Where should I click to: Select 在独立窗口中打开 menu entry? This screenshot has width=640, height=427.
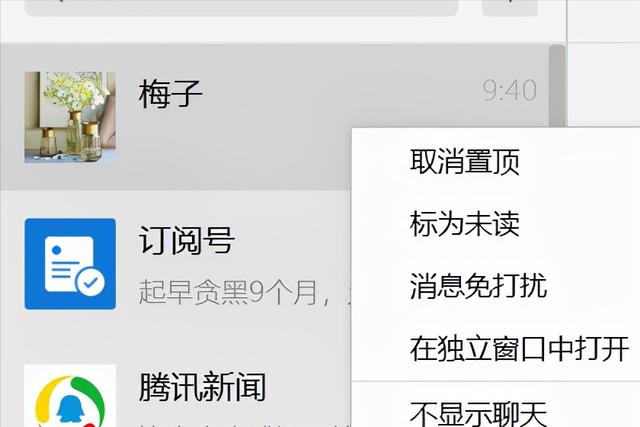pos(519,348)
